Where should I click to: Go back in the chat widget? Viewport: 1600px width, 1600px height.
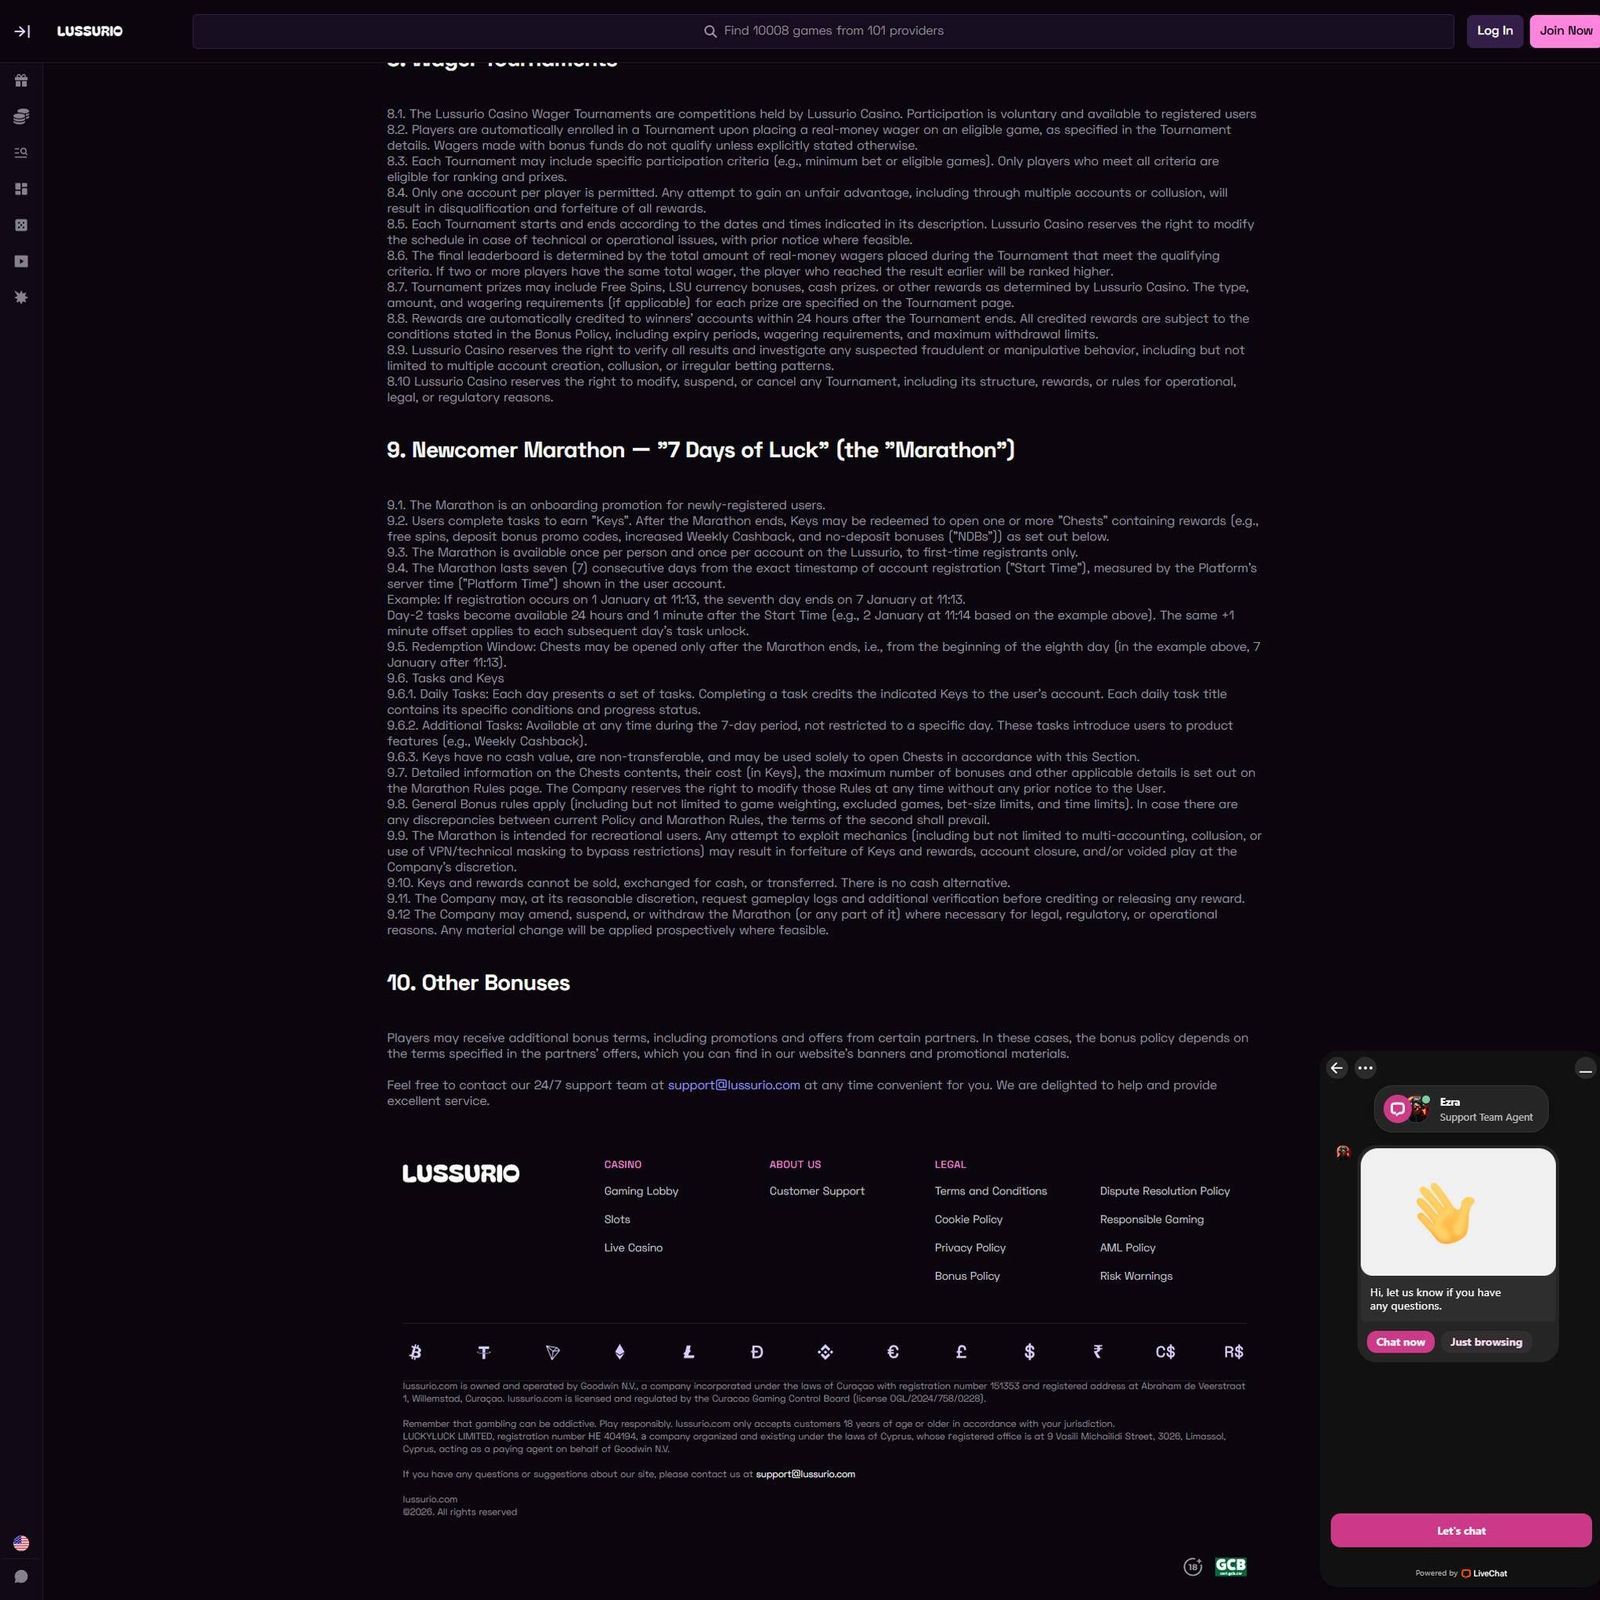(x=1337, y=1068)
